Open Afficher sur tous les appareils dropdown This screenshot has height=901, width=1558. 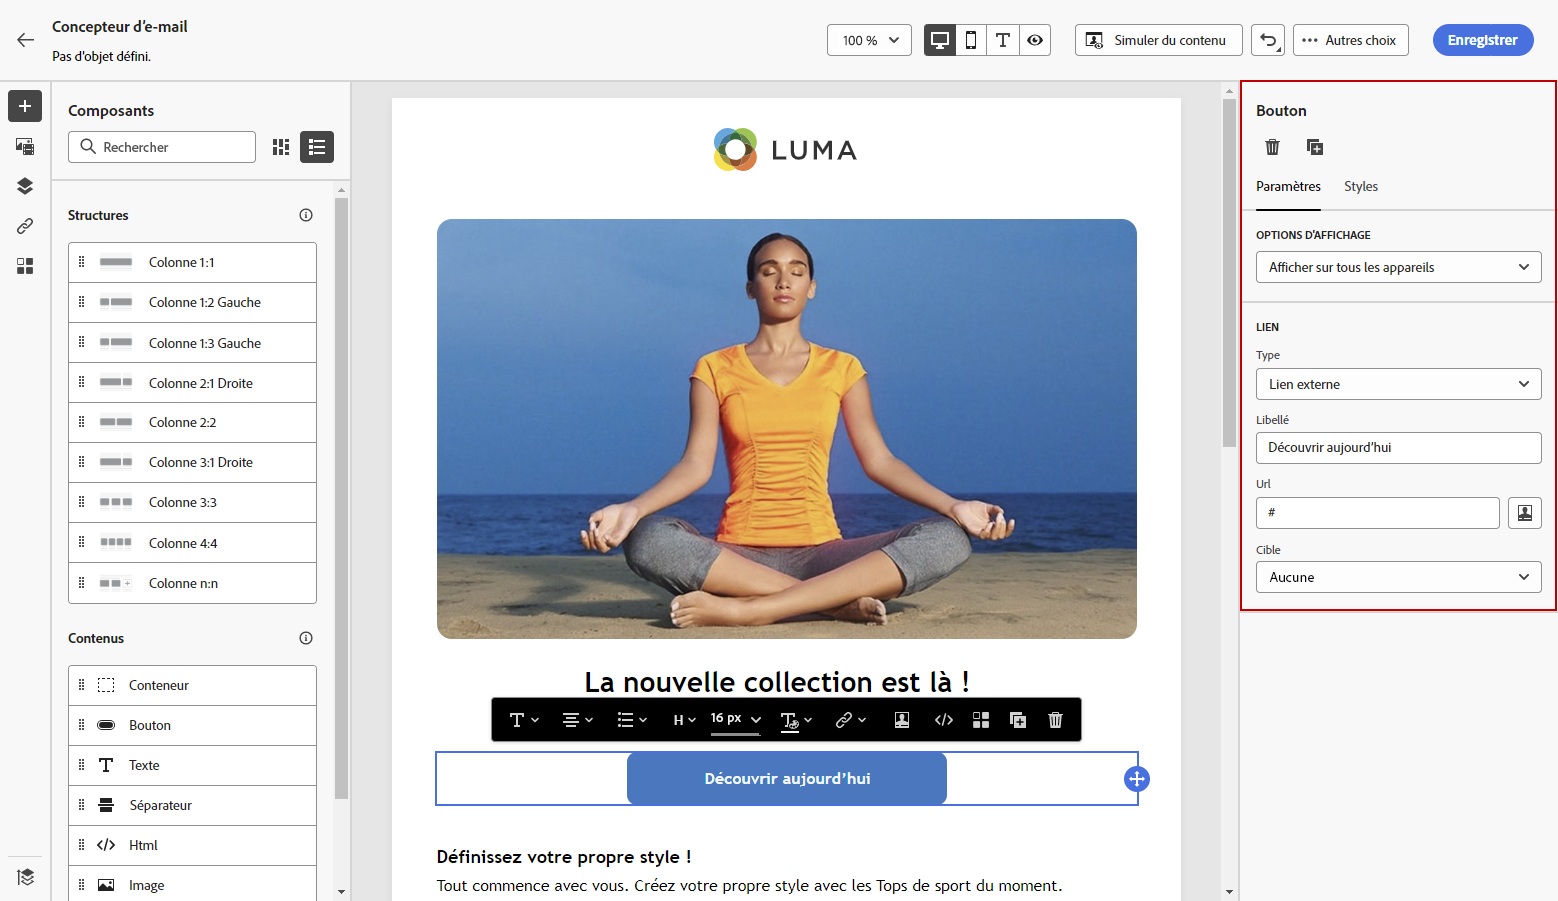1398,267
